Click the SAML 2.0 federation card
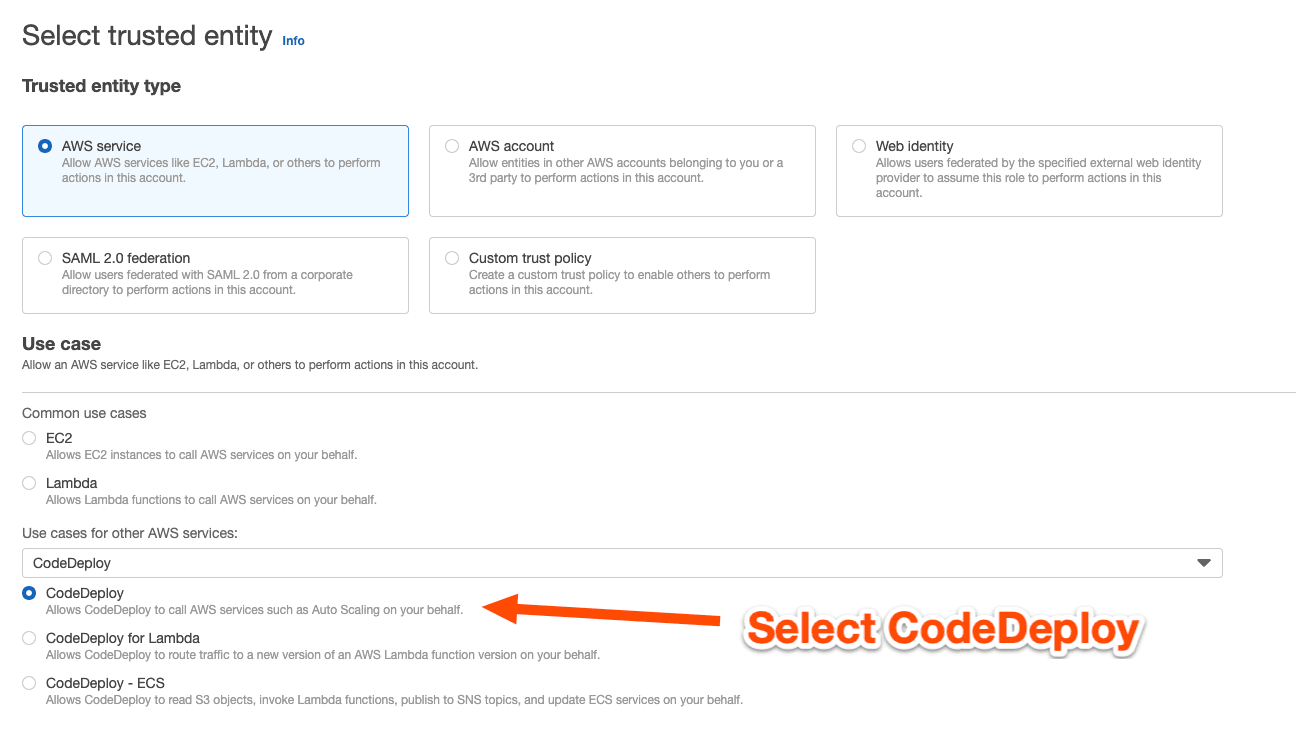Image resolution: width=1296 pixels, height=740 pixels. tap(215, 275)
